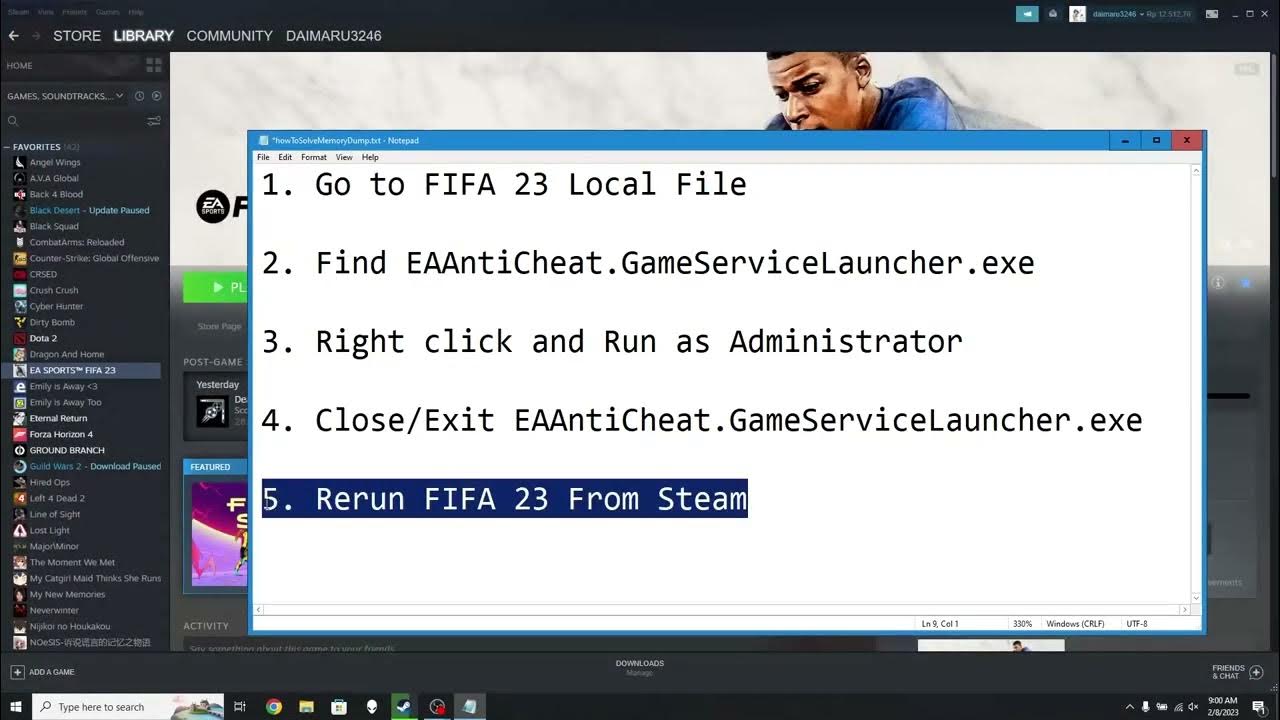Open Windows Start menu
Image resolution: width=1280 pixels, height=720 pixels.
click(x=15, y=707)
